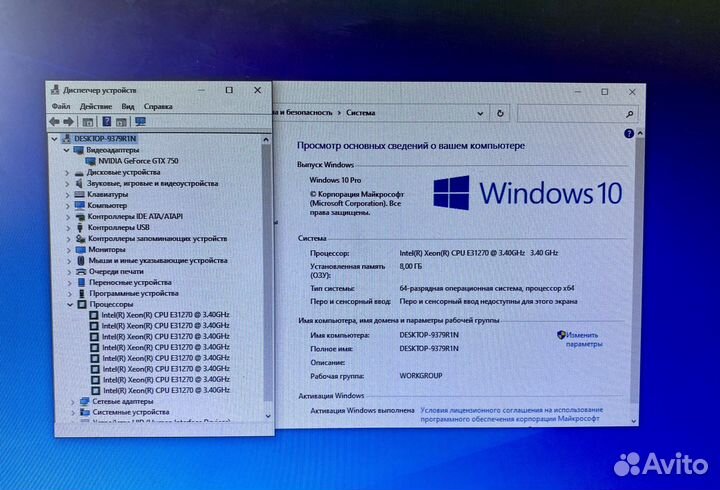
Task: Open the license agreement terms link
Action: coord(512,414)
